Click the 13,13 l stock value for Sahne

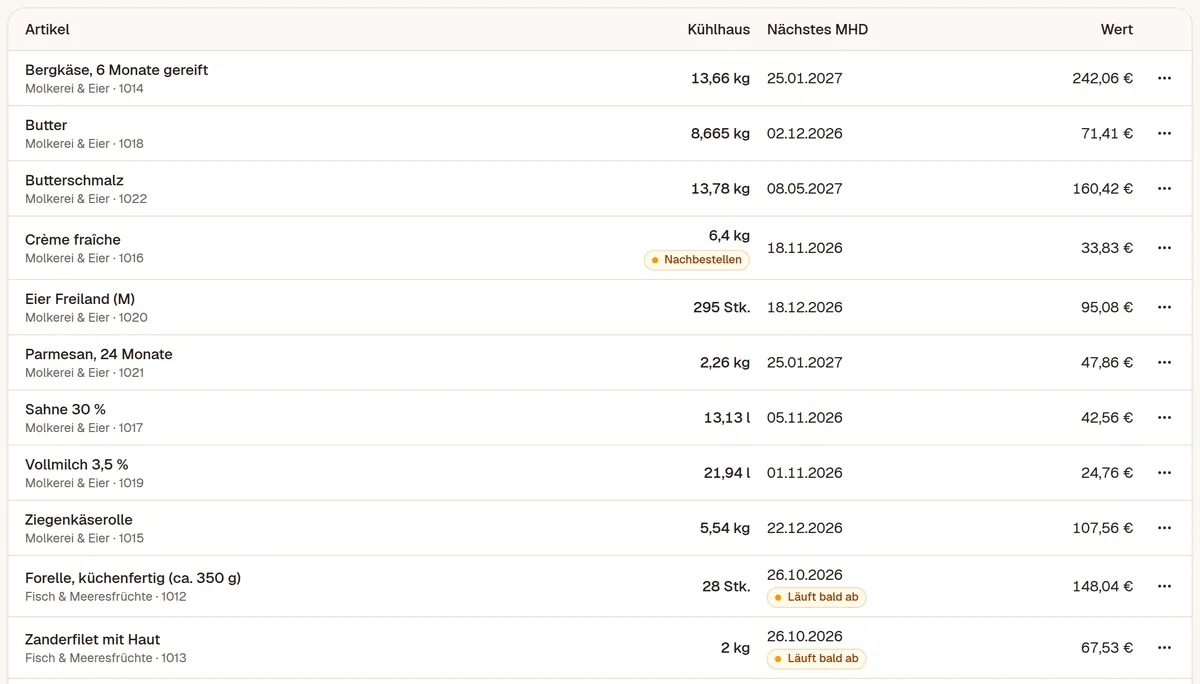click(x=727, y=417)
